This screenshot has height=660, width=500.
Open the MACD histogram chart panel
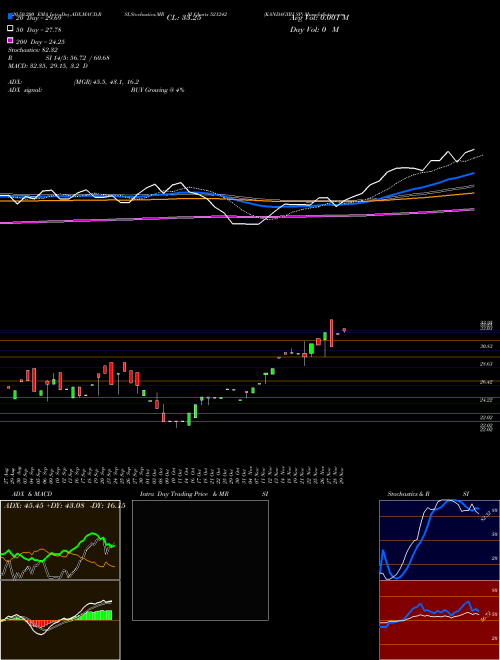(x=60, y=620)
